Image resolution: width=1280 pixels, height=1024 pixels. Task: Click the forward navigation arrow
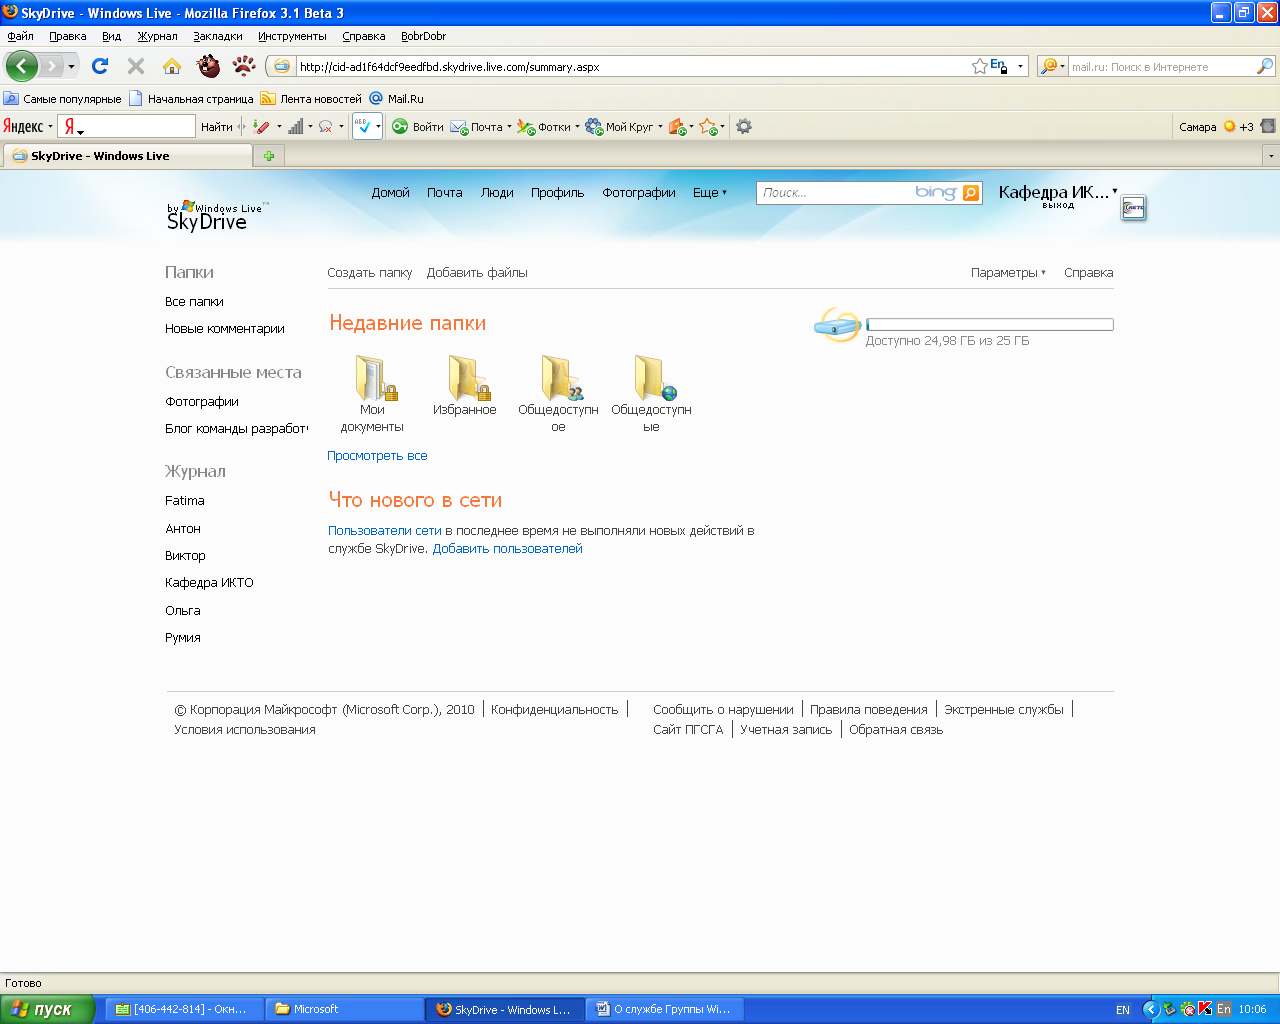click(x=51, y=66)
